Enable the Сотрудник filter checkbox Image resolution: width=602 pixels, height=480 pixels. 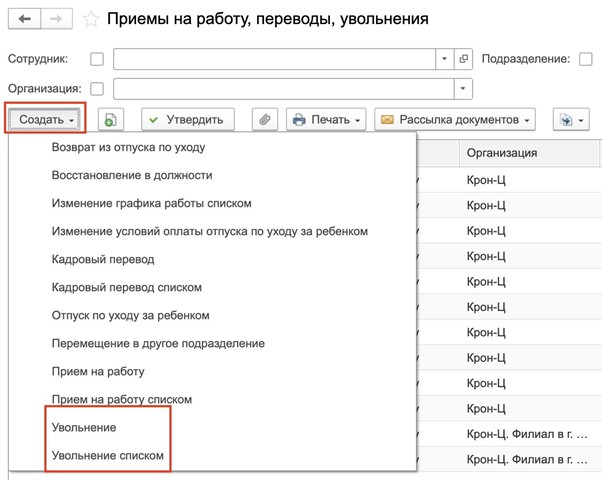click(97, 59)
